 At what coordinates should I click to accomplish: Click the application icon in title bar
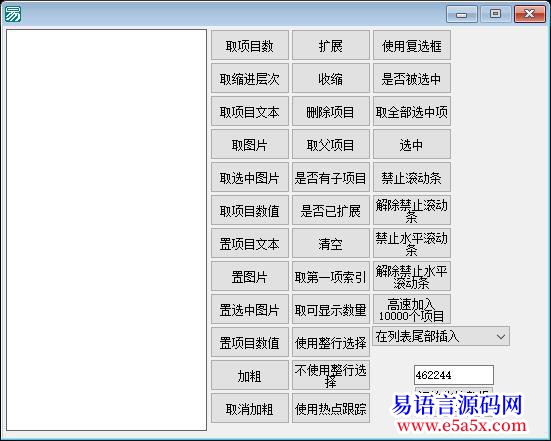(x=13, y=14)
